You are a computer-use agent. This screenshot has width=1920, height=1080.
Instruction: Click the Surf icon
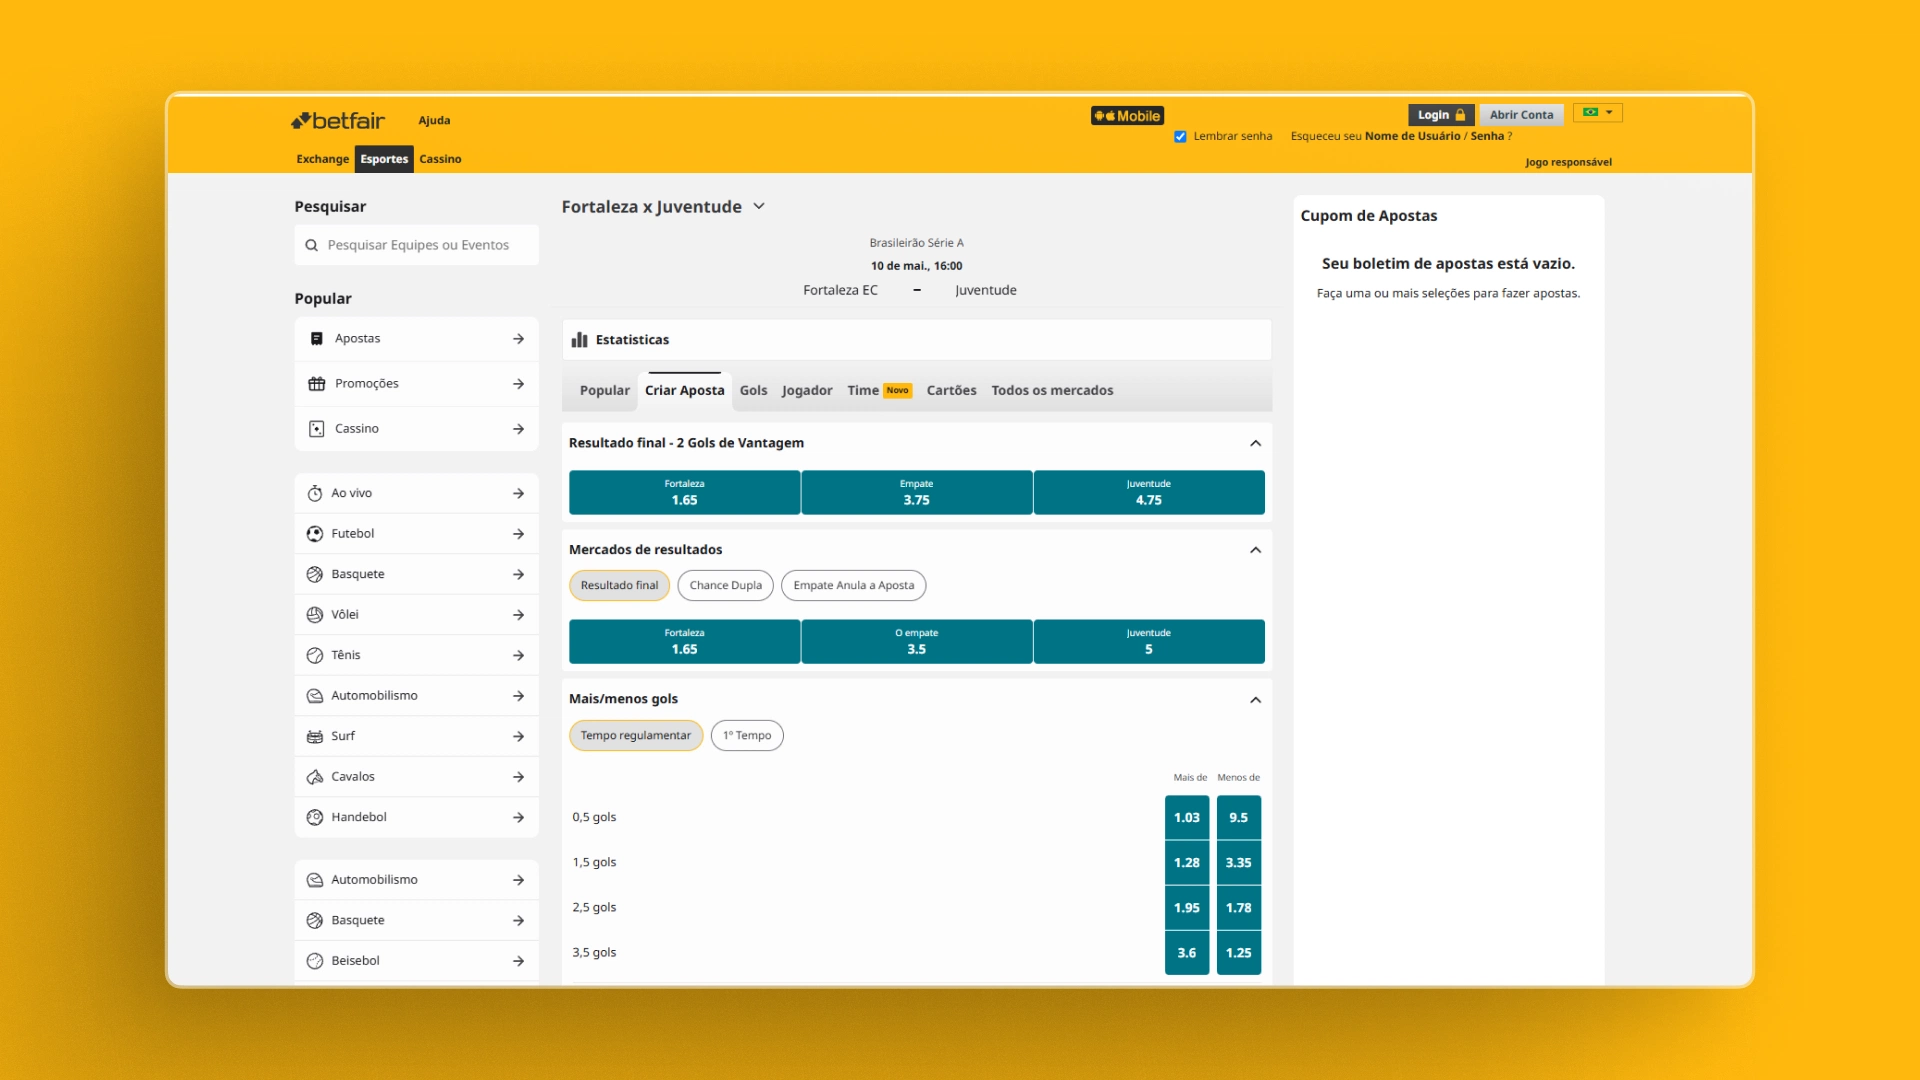[x=314, y=736]
